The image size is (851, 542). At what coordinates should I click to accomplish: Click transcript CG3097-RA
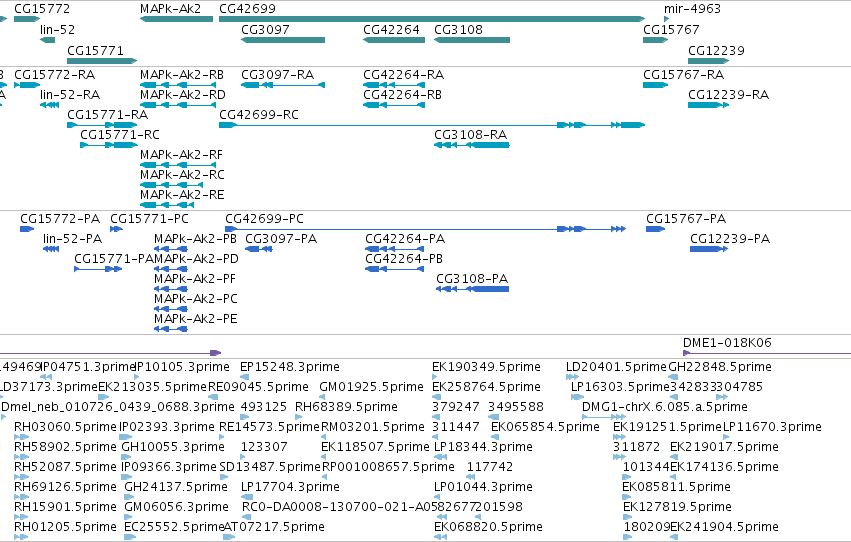283,85
